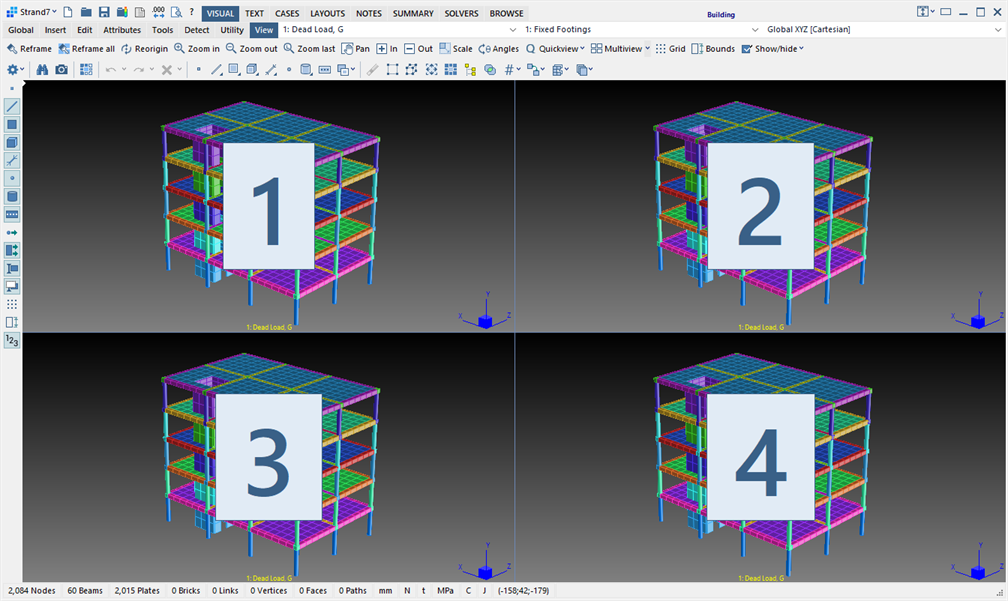Create a new model file
The image size is (1008, 601).
click(68, 12)
